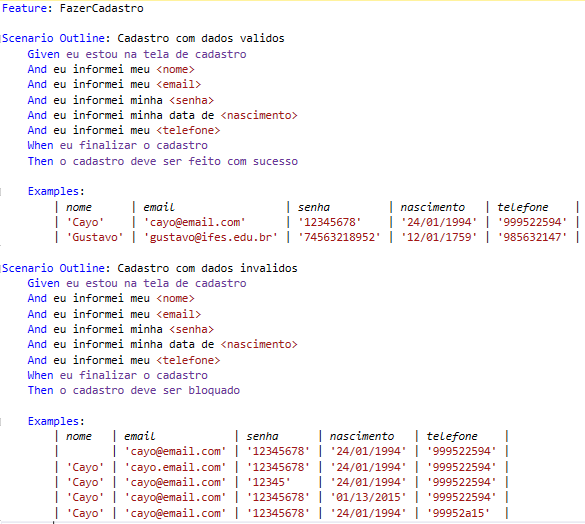Screen dimensions: 585x524
Task: Click the "senha" header in invalidos examples table
Action: click(262, 437)
